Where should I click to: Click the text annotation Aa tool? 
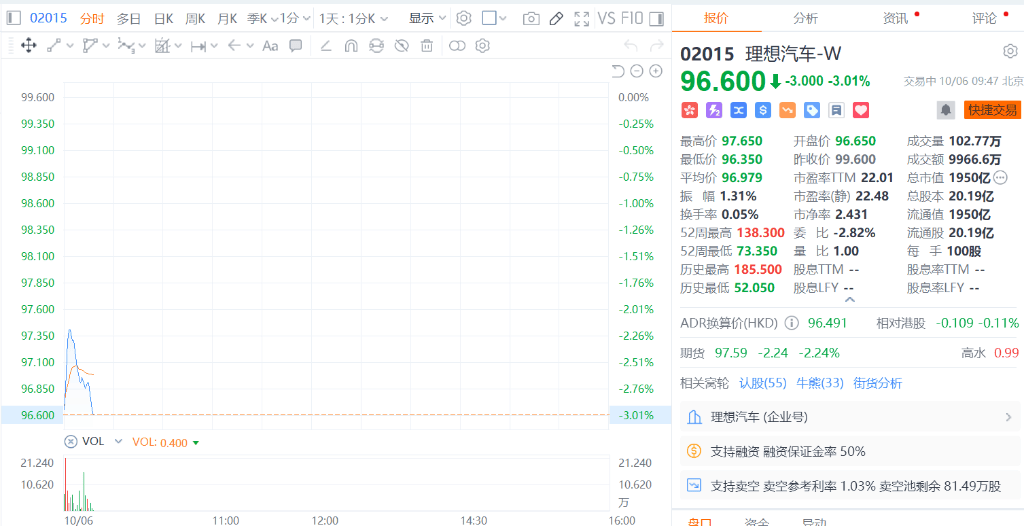270,45
